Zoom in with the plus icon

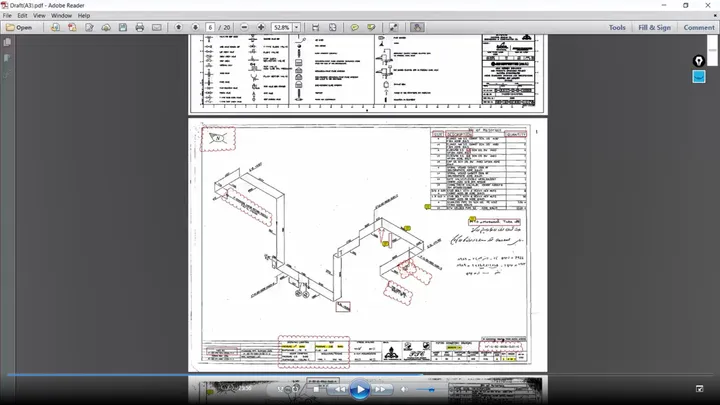pos(261,28)
